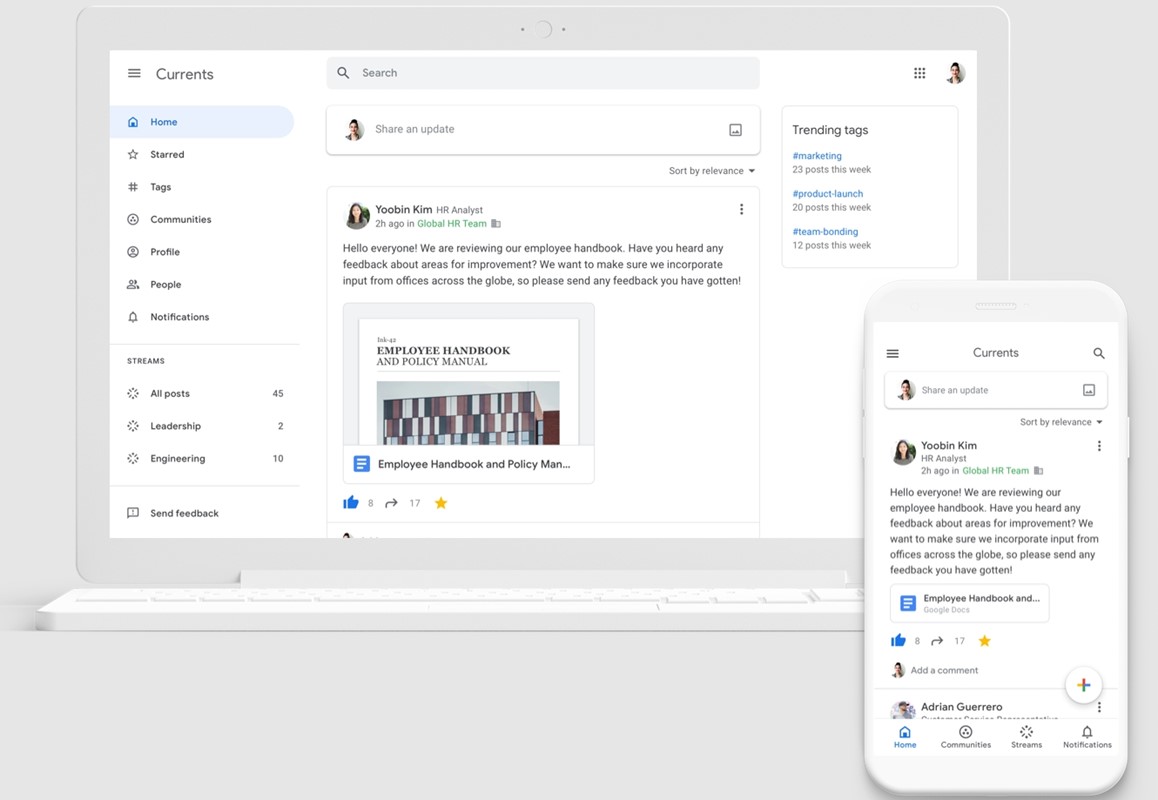The height and width of the screenshot is (800, 1158).
Task: Select Communities in the laptop sidebar
Action: pyautogui.click(x=180, y=219)
